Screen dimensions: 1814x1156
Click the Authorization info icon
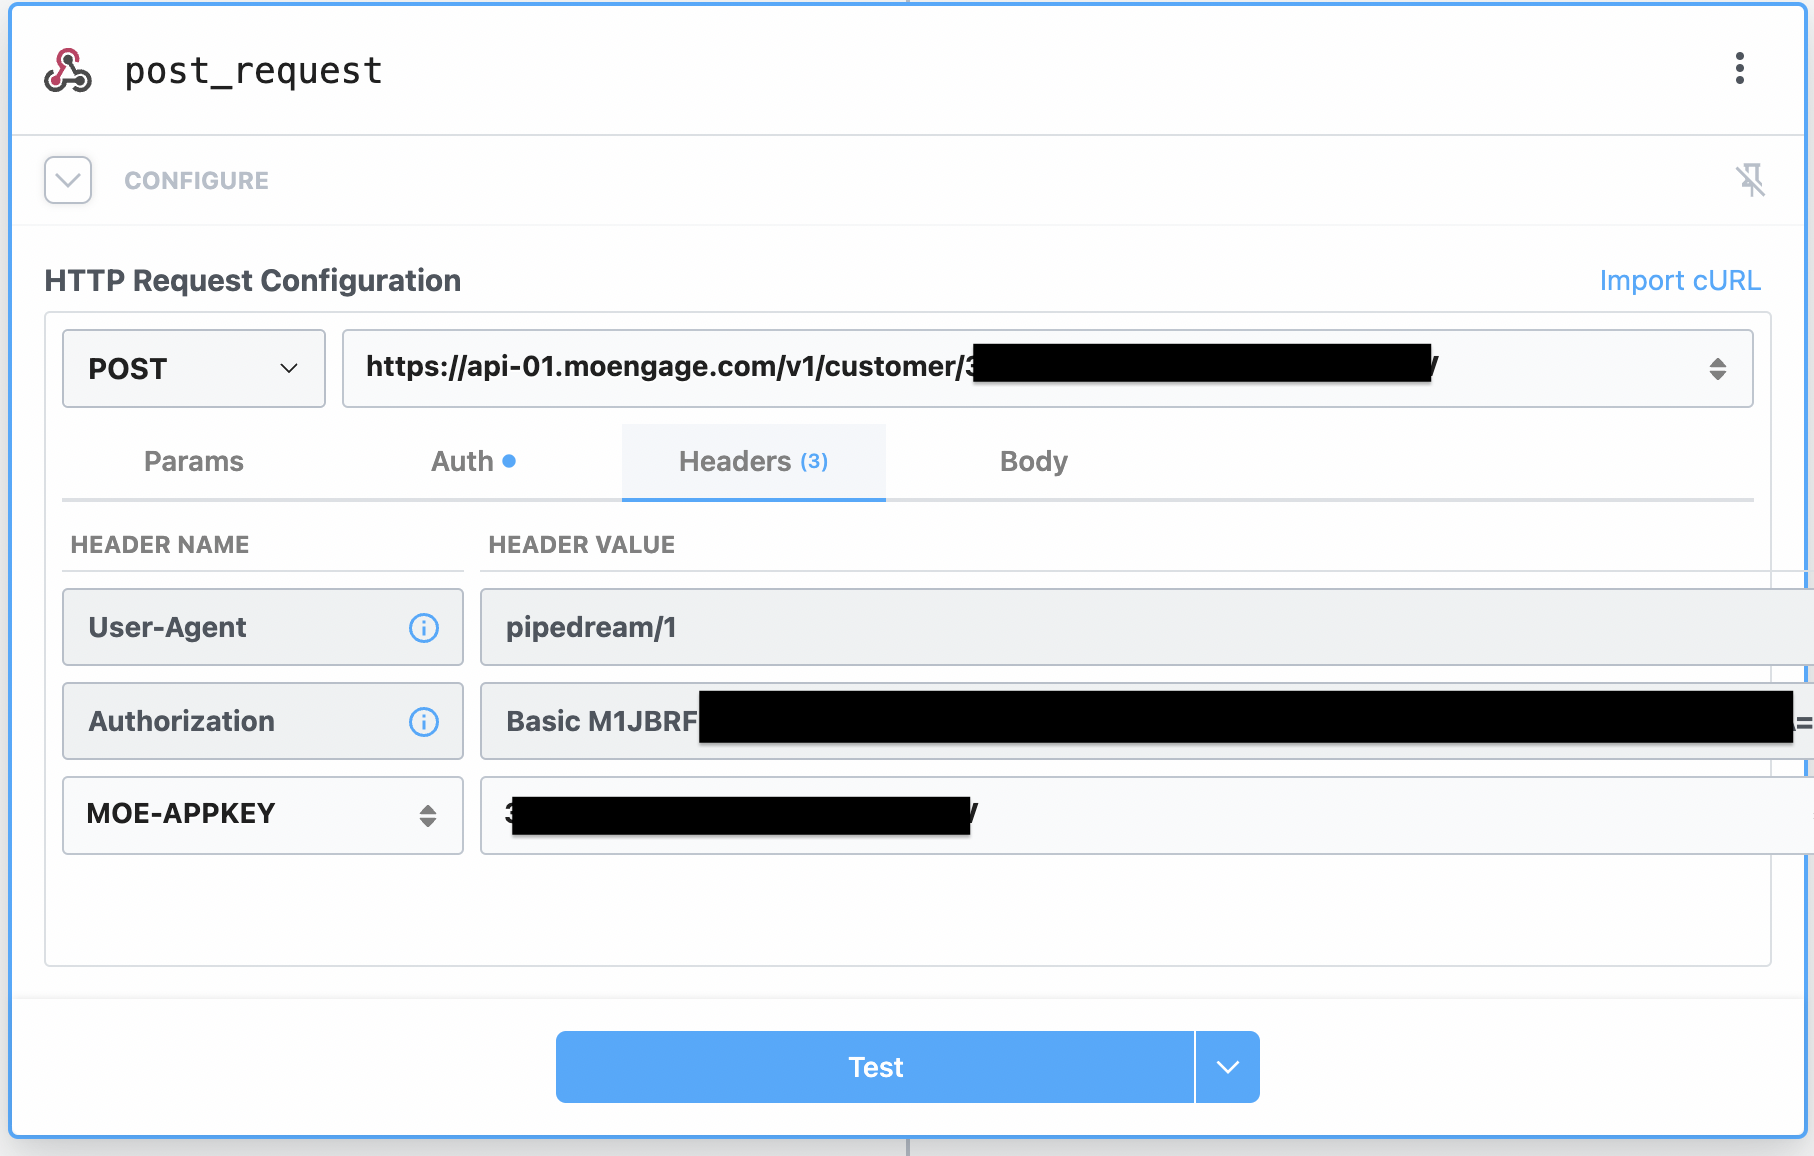click(424, 722)
